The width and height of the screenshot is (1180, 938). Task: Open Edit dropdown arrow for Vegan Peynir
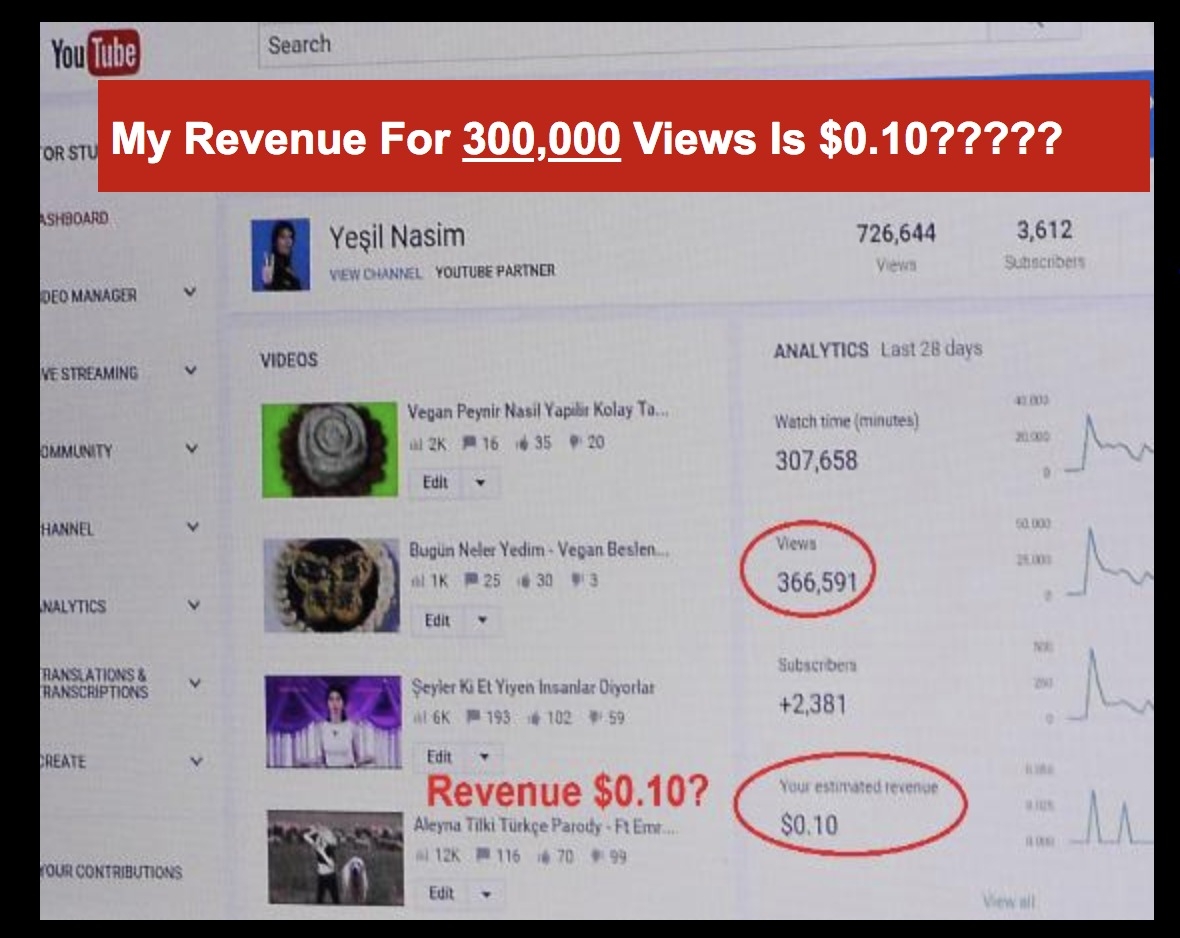[x=480, y=483]
